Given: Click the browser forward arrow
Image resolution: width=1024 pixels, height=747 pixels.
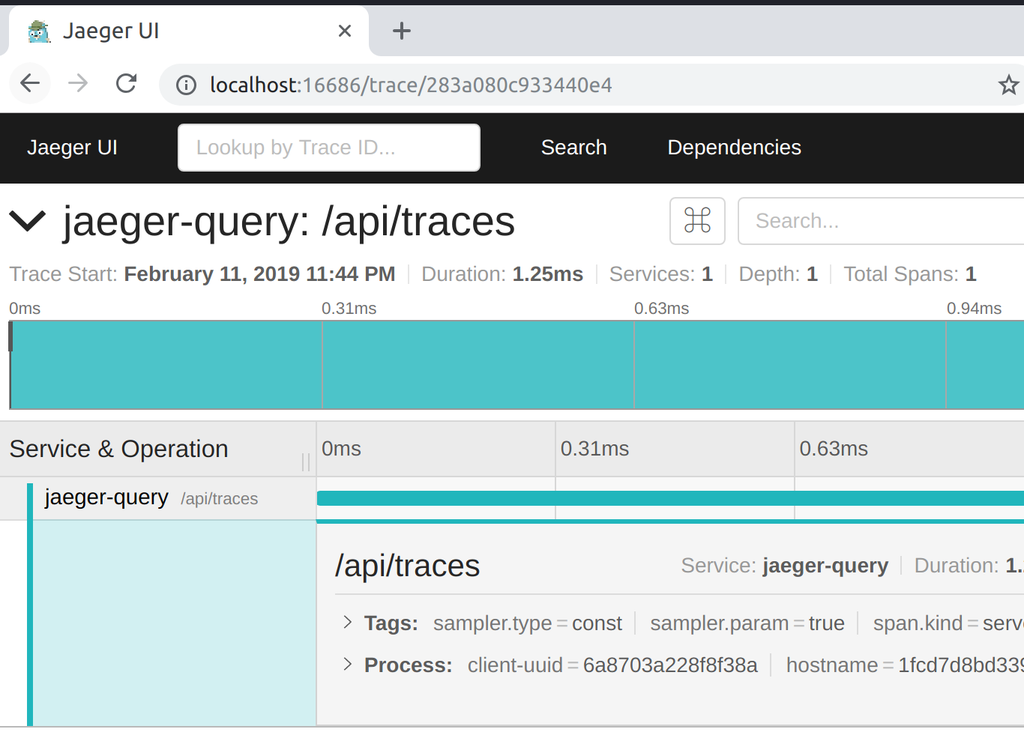Looking at the screenshot, I should (78, 84).
